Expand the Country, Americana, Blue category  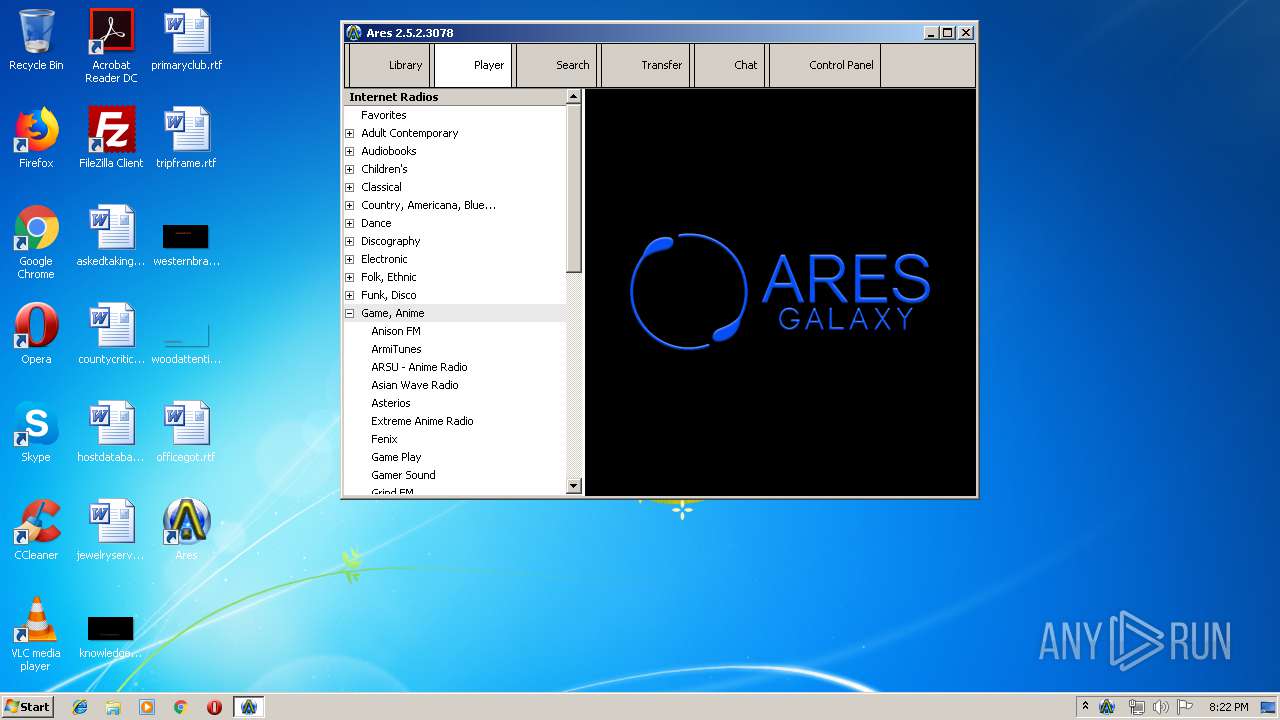(350, 205)
